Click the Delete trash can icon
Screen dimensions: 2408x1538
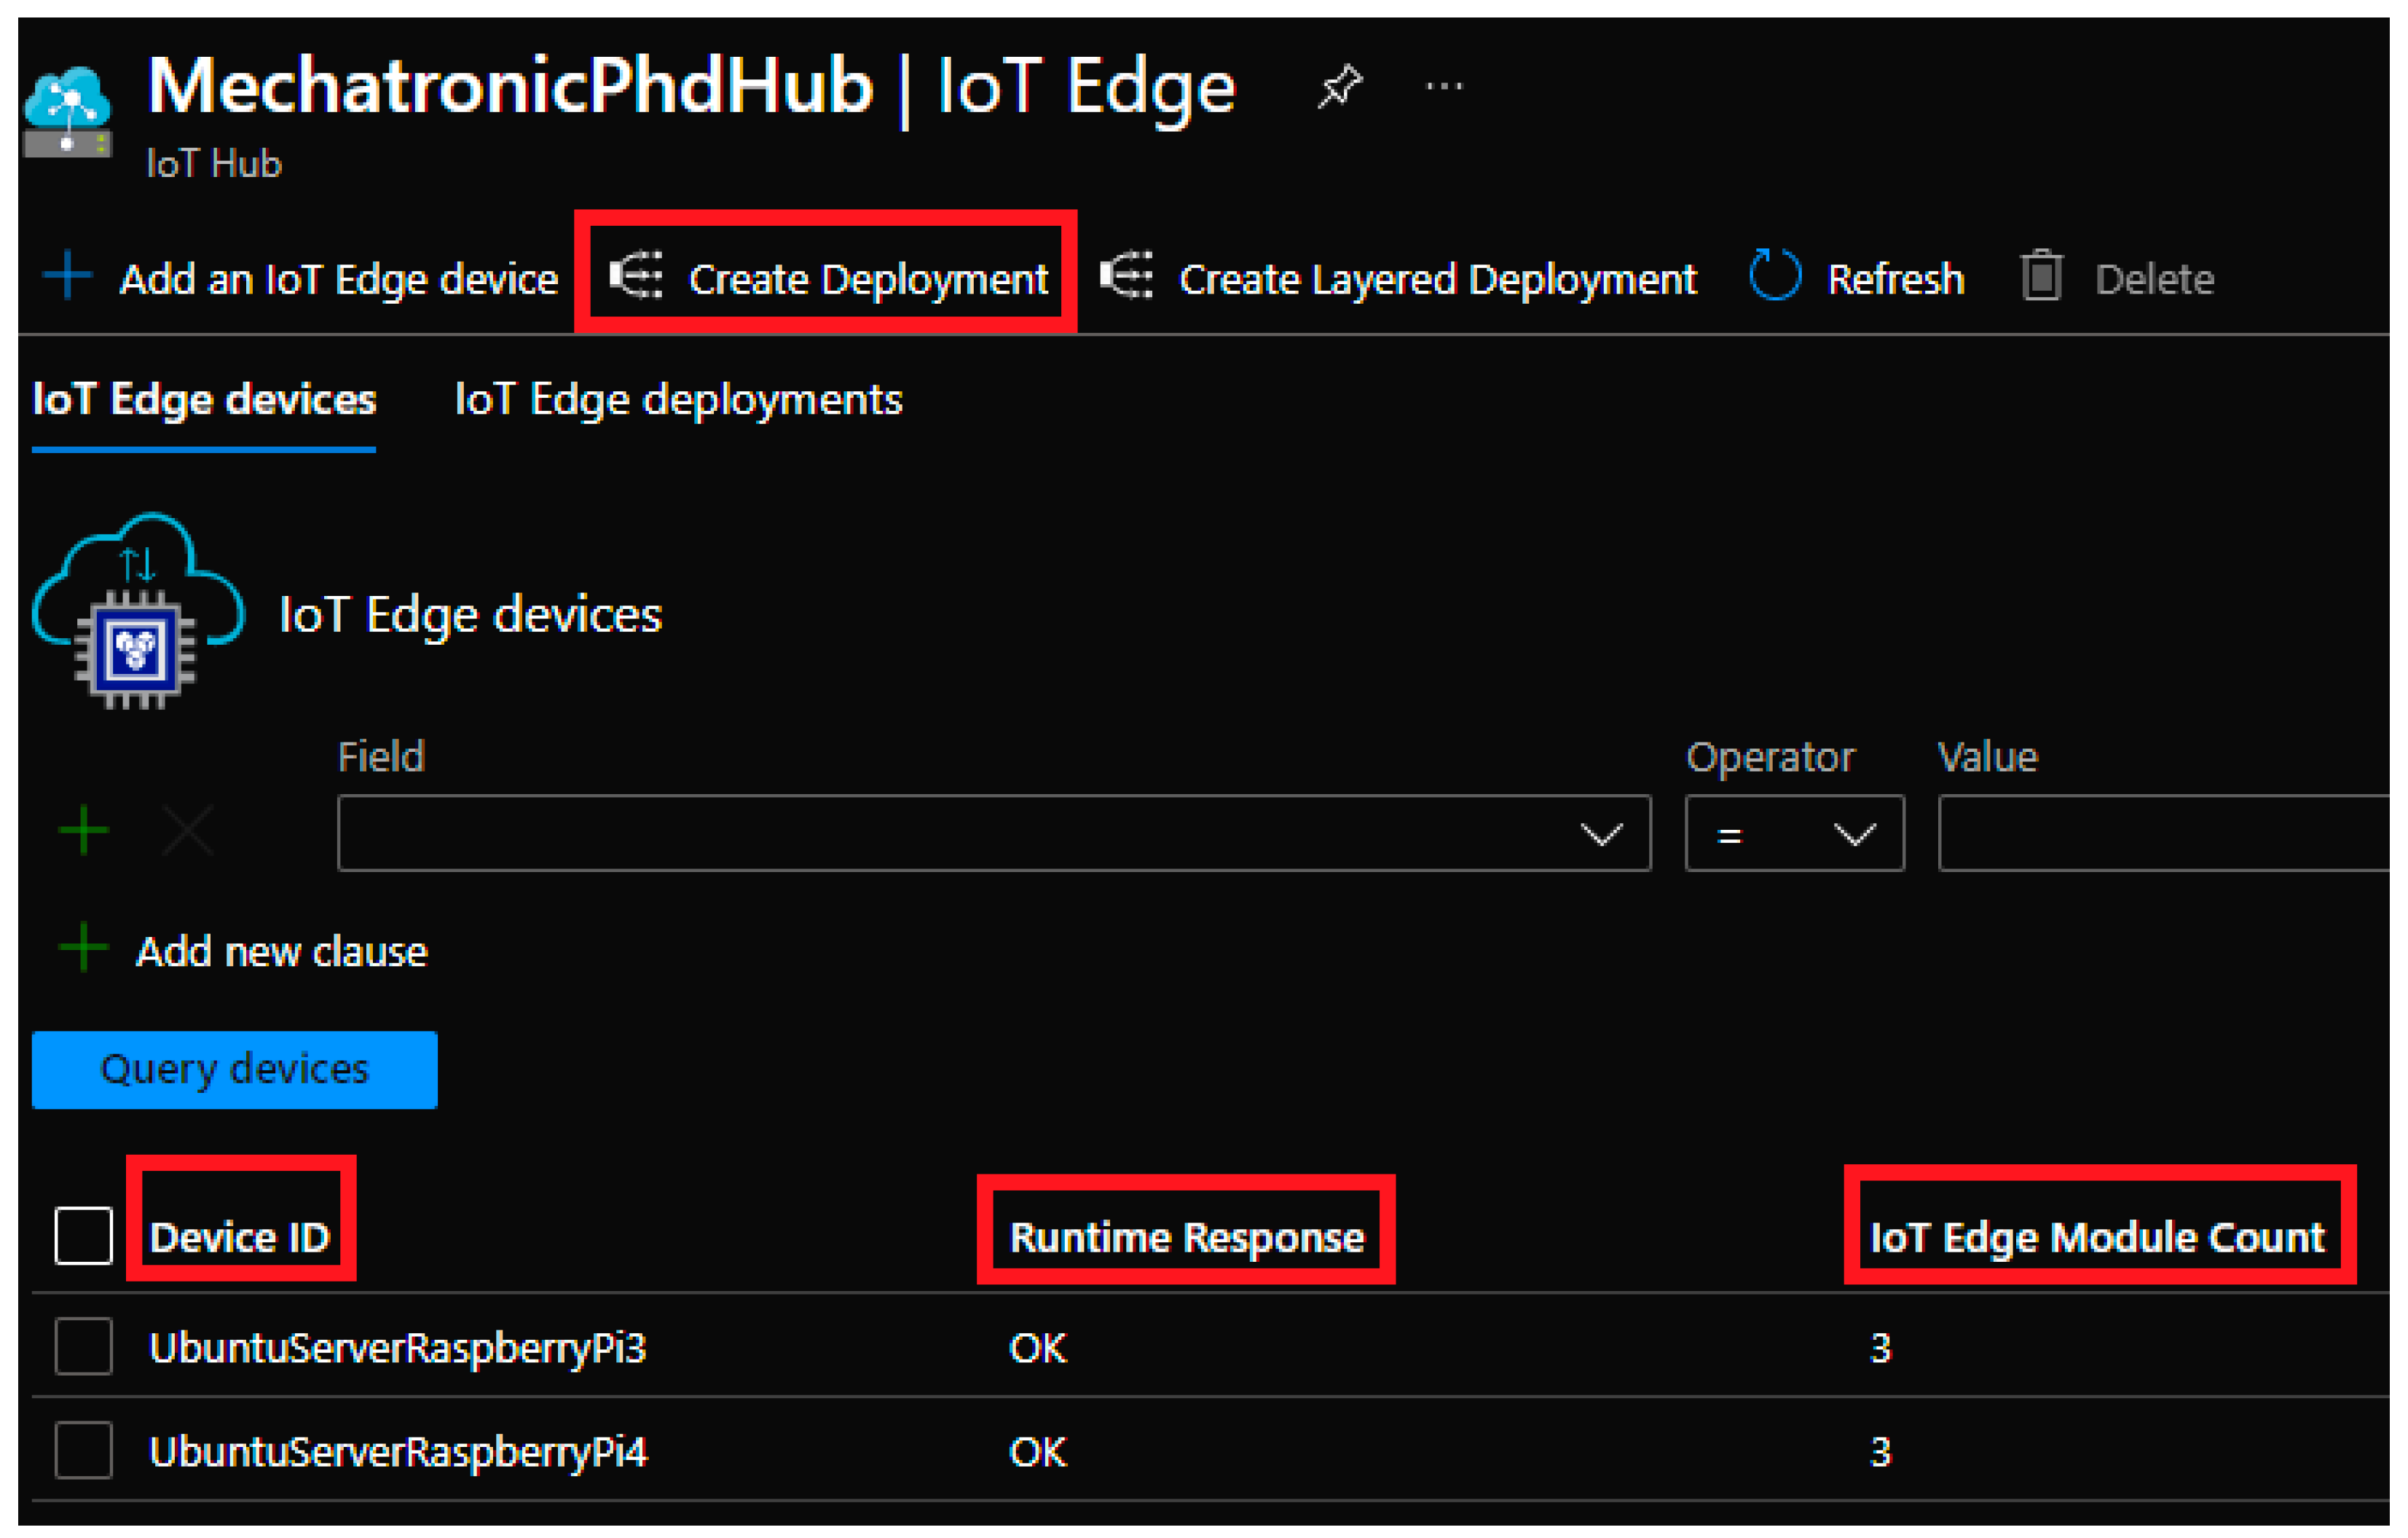(x=2041, y=276)
